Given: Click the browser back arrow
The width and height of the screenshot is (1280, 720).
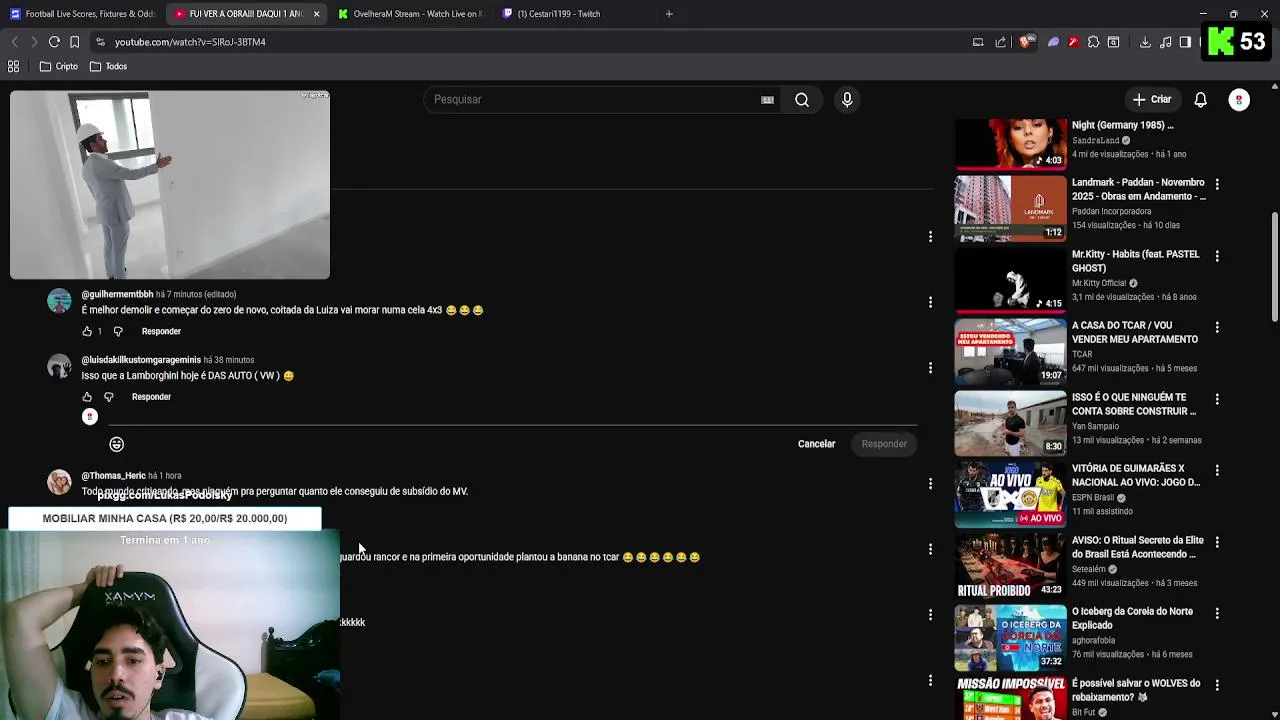Looking at the screenshot, I should pos(14,42).
